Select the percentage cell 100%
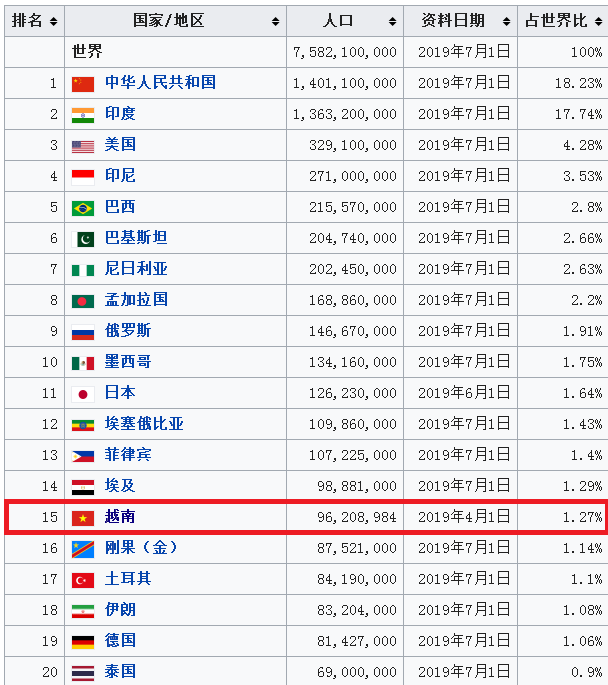 pyautogui.click(x=563, y=52)
